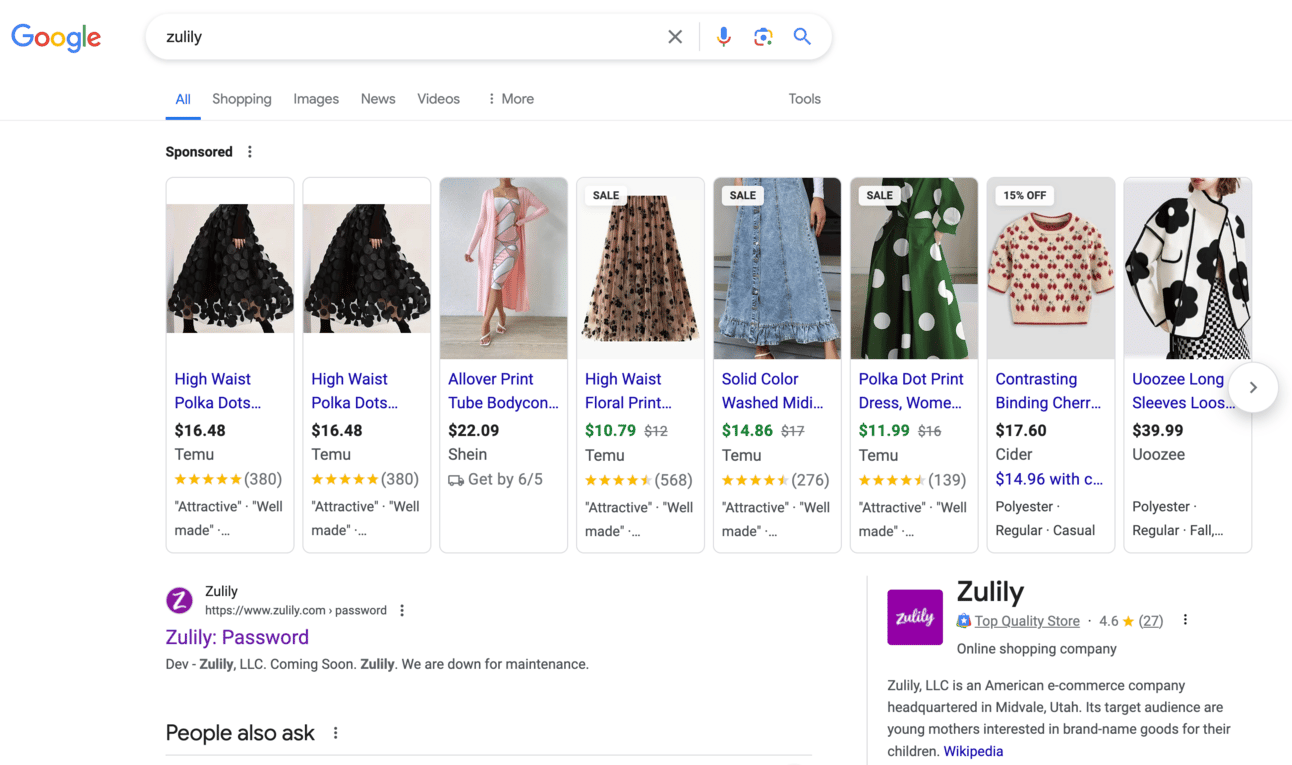Click the brown floral tulle skirt image

click(641, 268)
